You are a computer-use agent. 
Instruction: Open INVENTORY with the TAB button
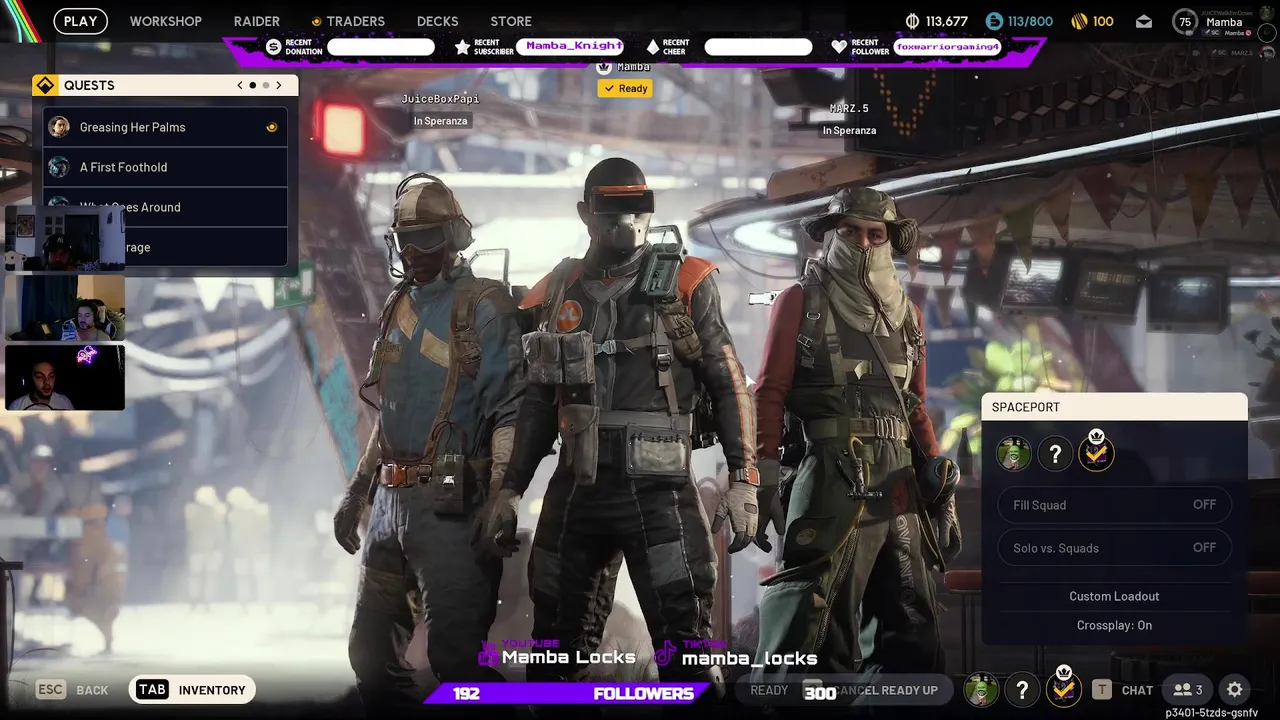(192, 690)
